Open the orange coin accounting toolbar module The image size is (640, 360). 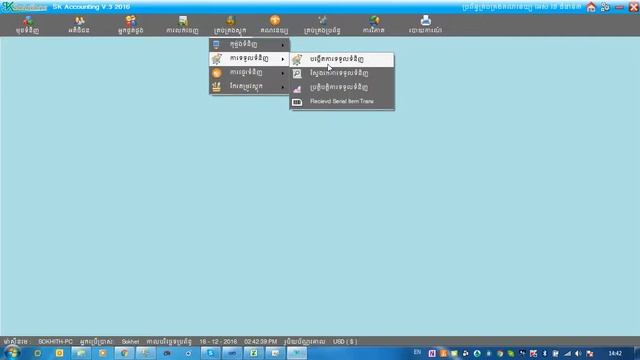274,25
